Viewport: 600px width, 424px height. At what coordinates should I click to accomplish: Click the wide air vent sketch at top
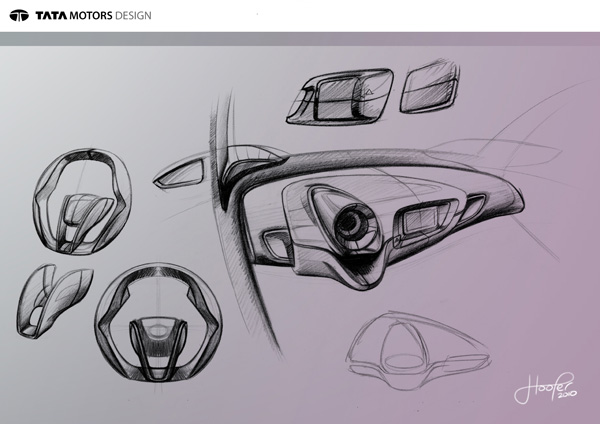pyautogui.click(x=337, y=100)
